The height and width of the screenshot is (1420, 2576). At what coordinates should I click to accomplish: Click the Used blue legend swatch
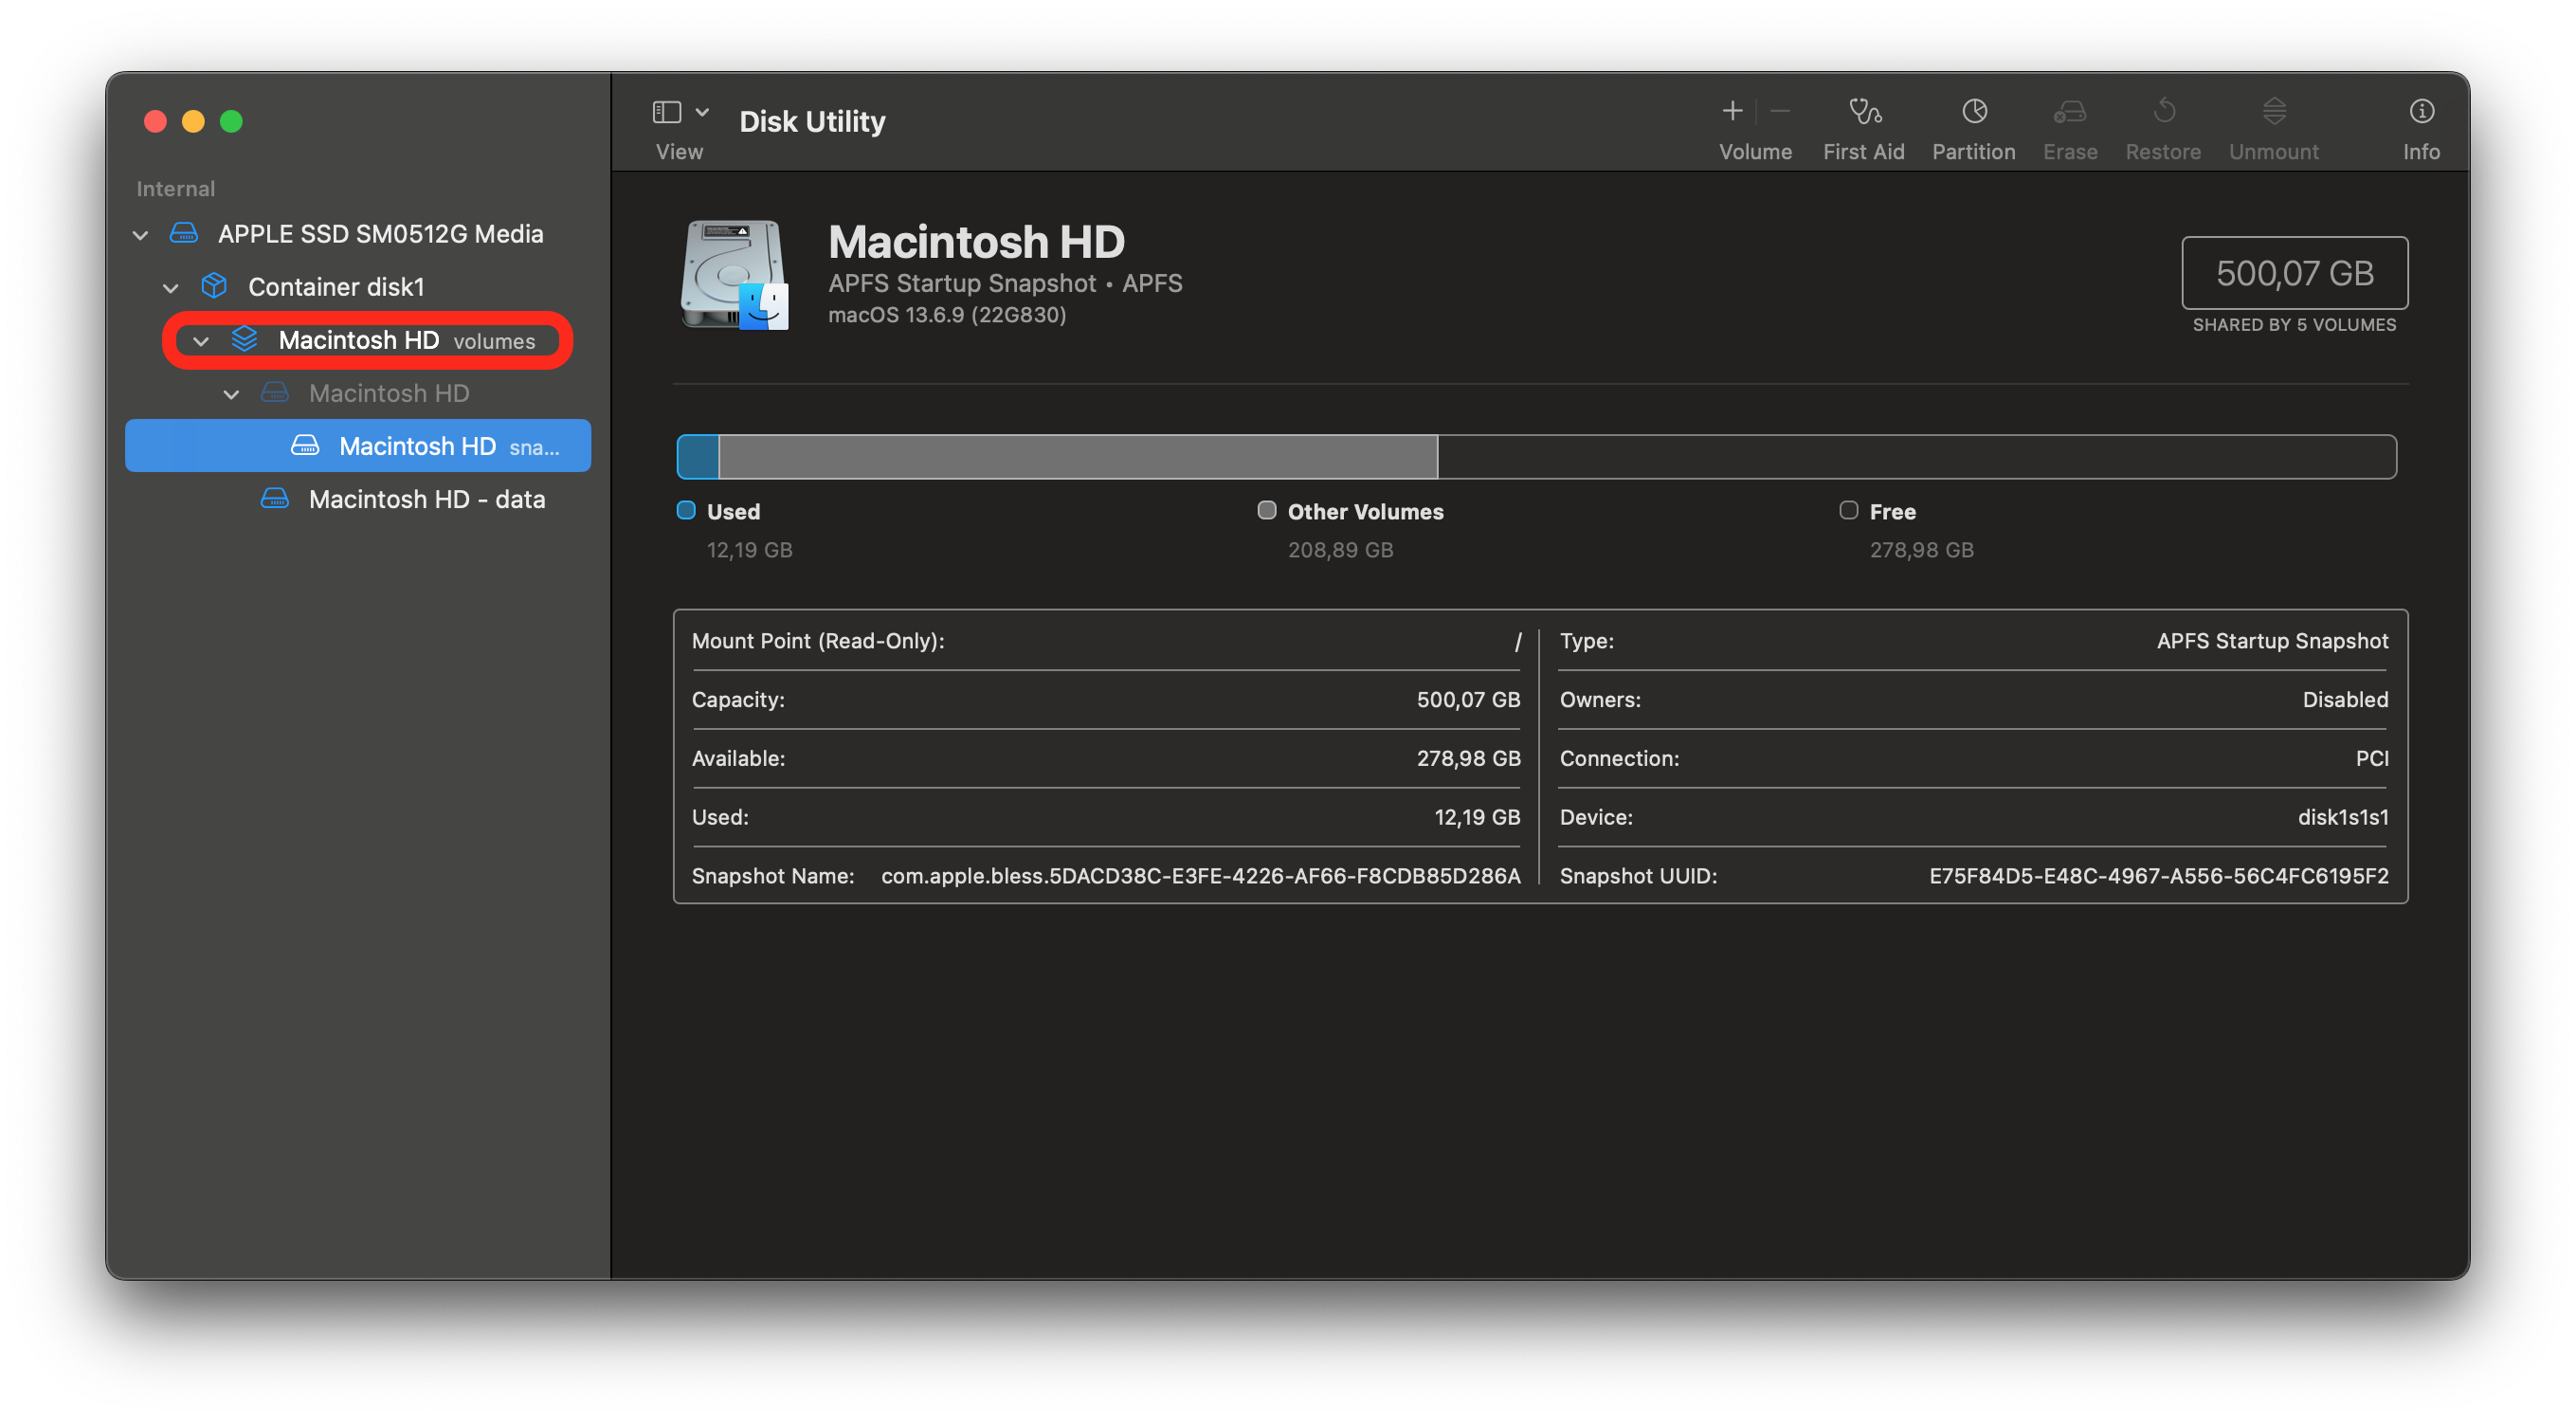(686, 511)
